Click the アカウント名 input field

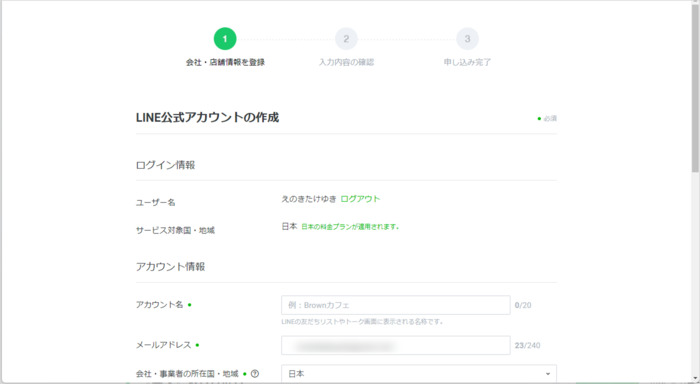click(x=396, y=305)
